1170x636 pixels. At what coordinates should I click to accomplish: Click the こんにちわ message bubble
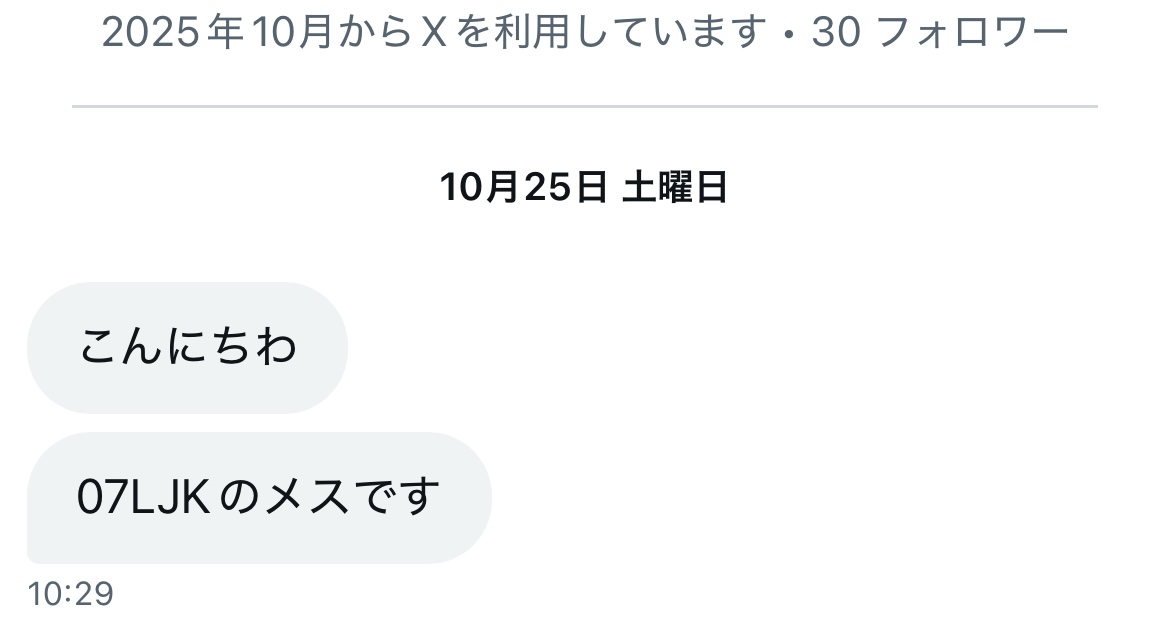click(187, 348)
